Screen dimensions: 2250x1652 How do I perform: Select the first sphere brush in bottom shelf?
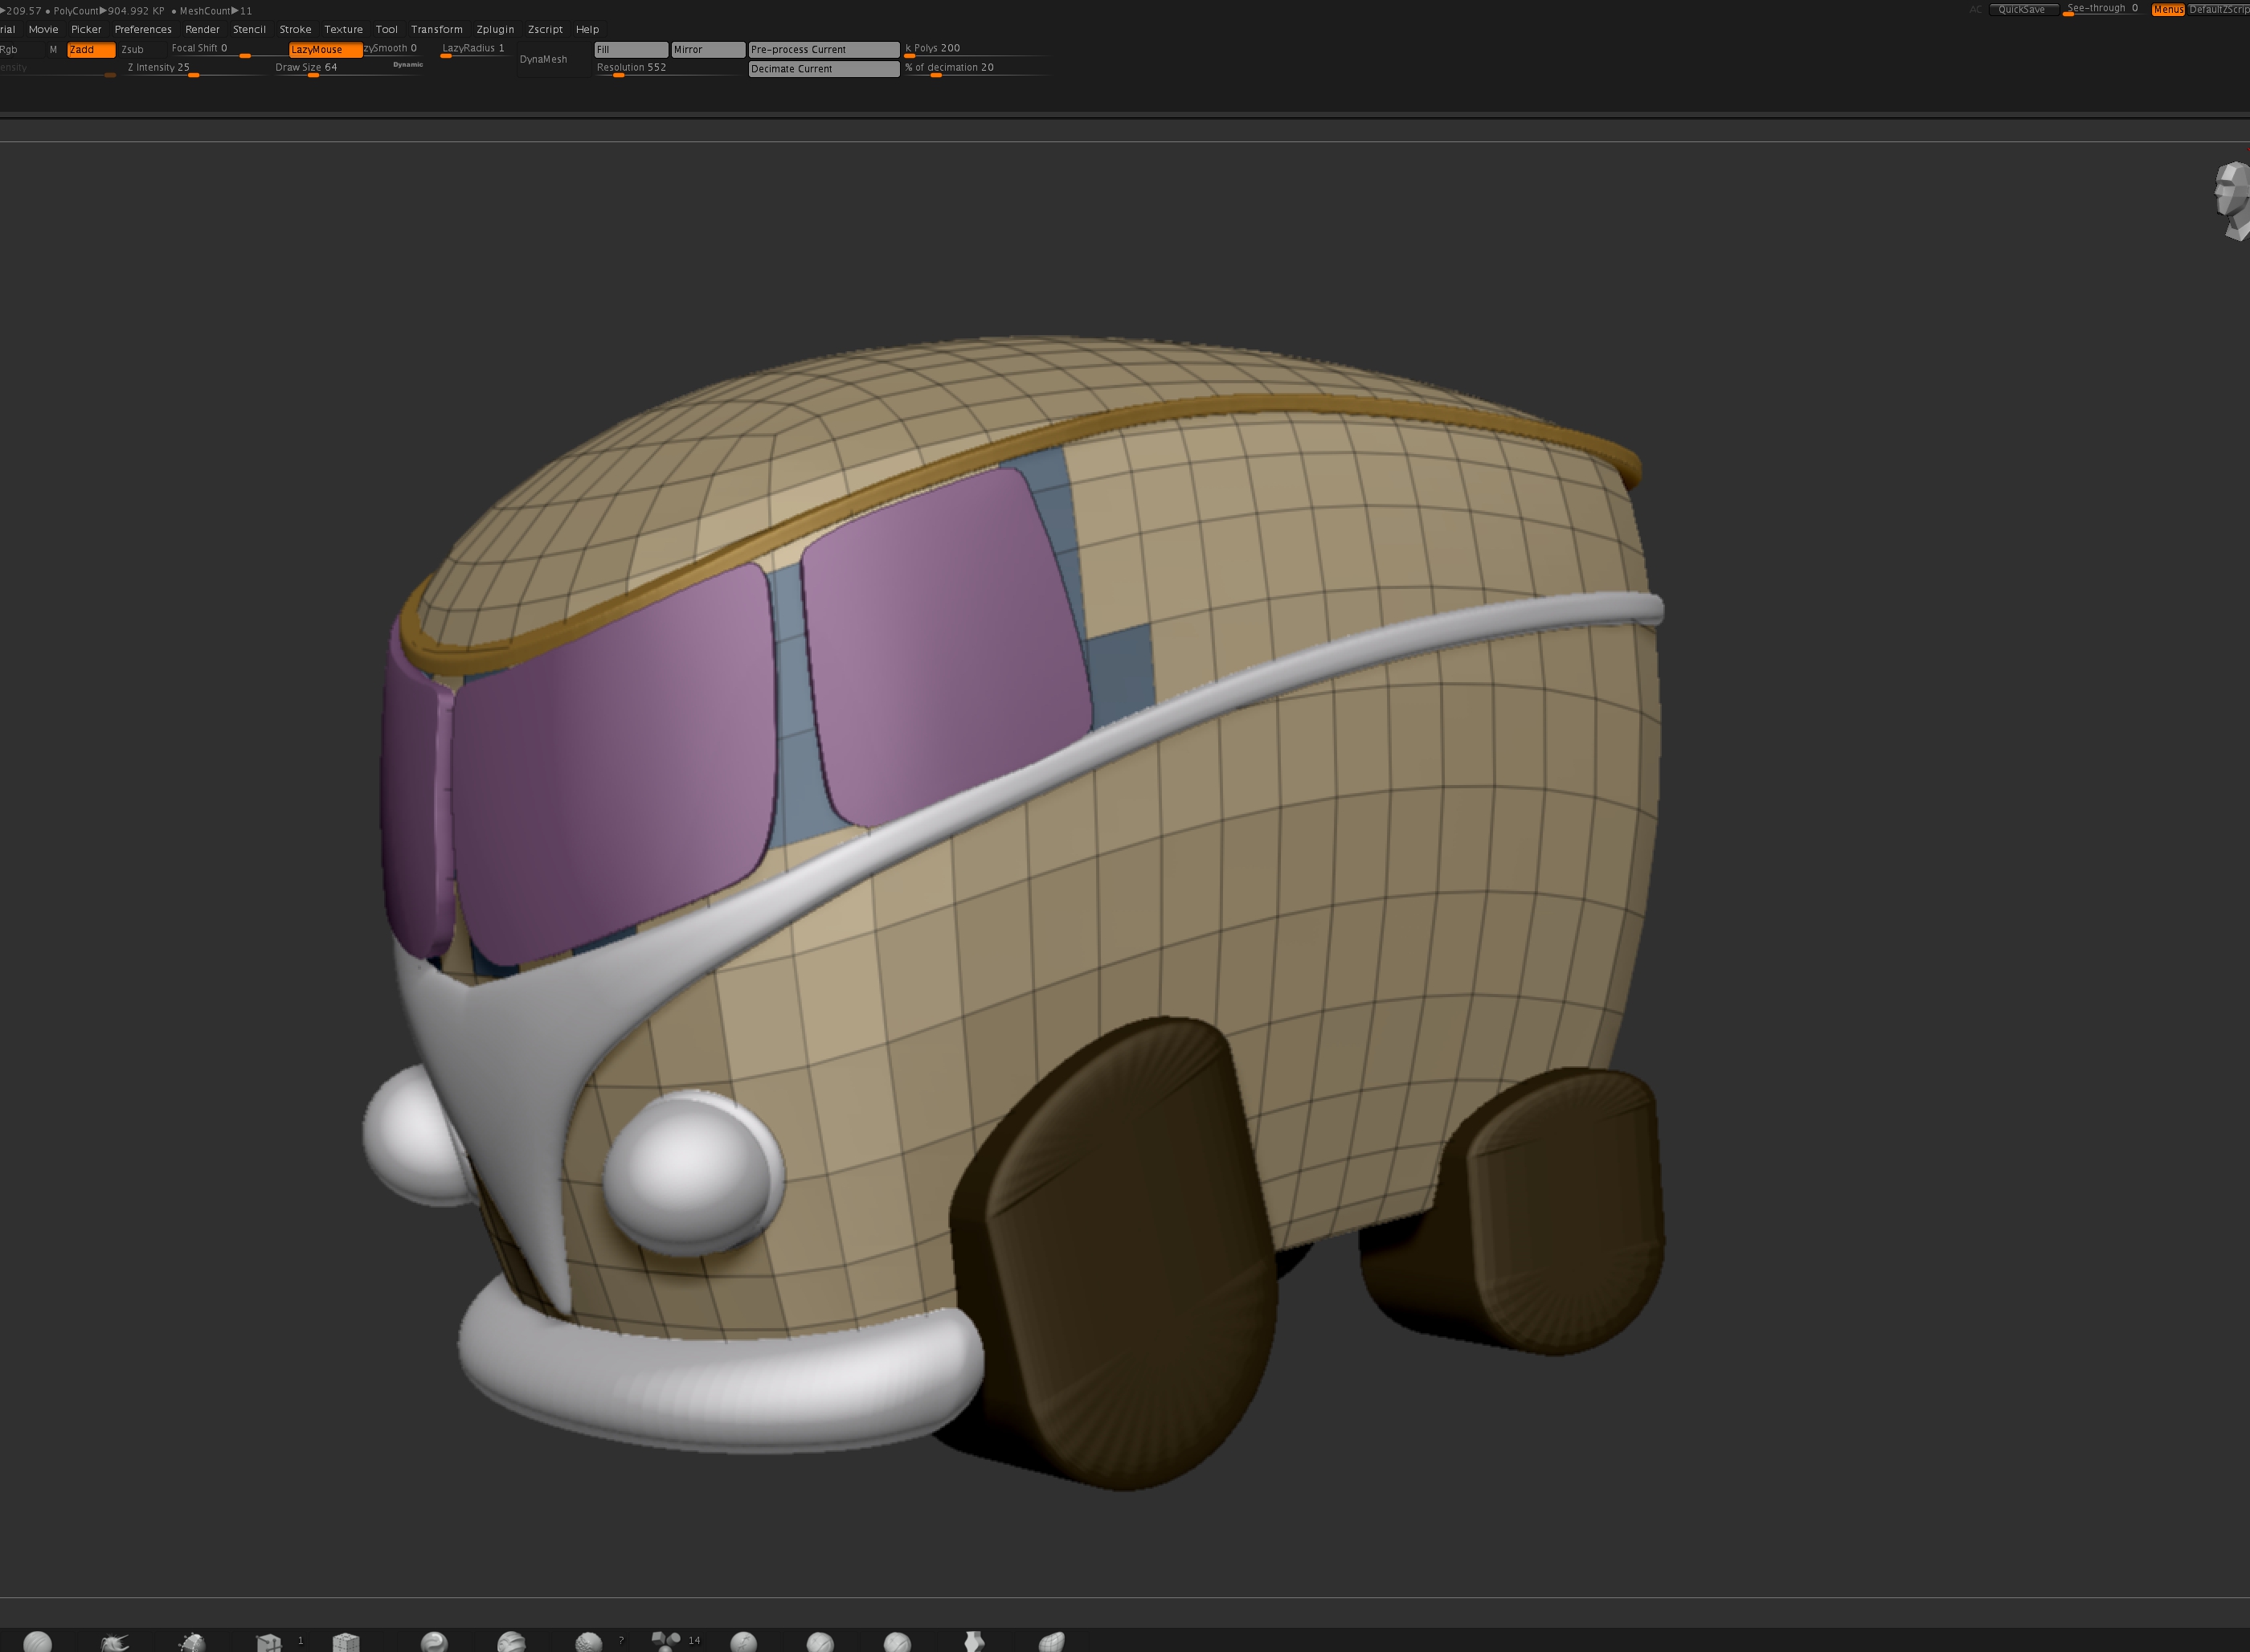pyautogui.click(x=37, y=1642)
